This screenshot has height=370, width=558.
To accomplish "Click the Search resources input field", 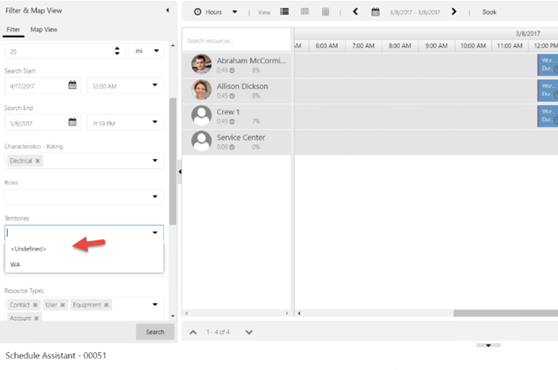I will click(x=236, y=41).
